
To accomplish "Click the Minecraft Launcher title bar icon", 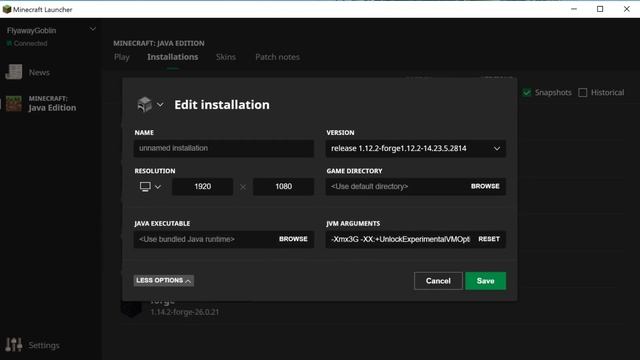I will [x=7, y=9].
